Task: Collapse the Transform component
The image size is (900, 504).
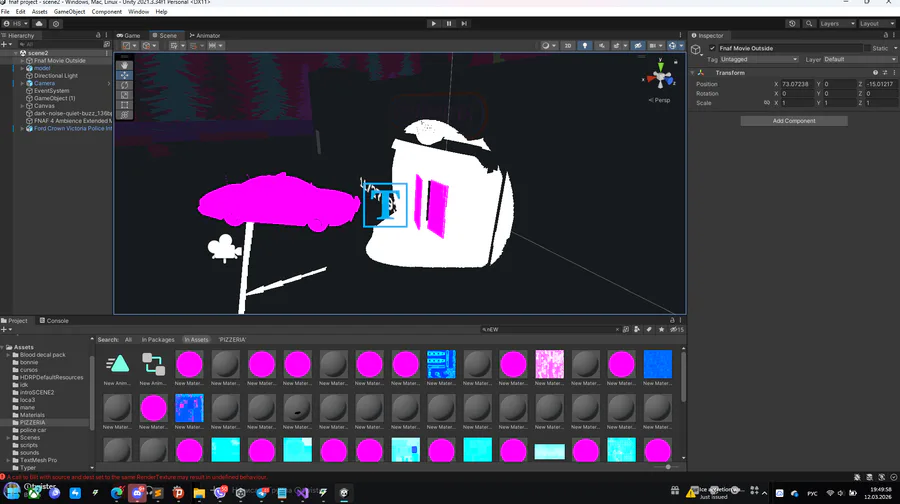Action: coord(693,73)
